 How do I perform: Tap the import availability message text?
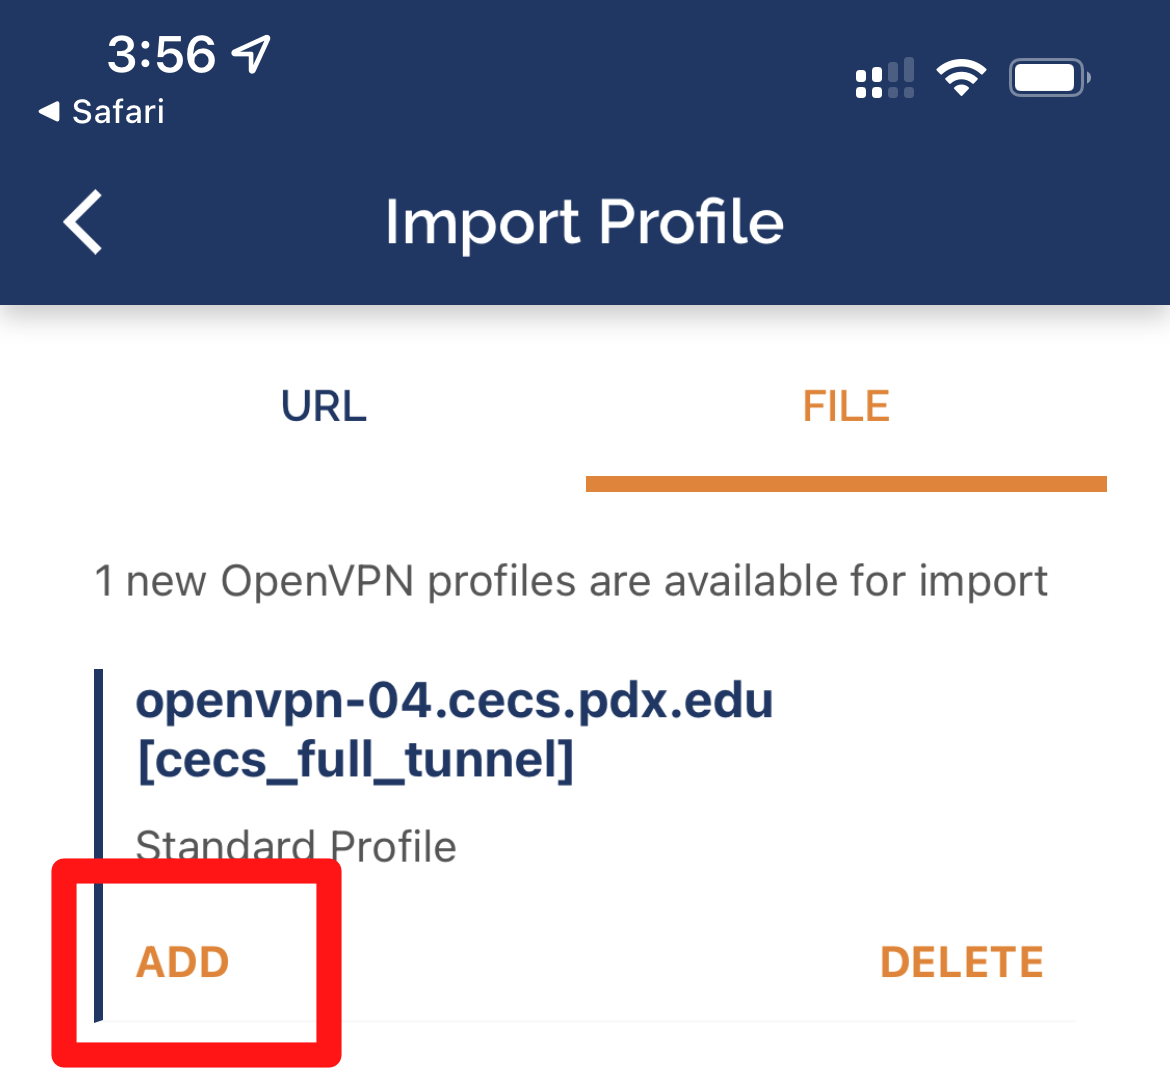(x=571, y=580)
